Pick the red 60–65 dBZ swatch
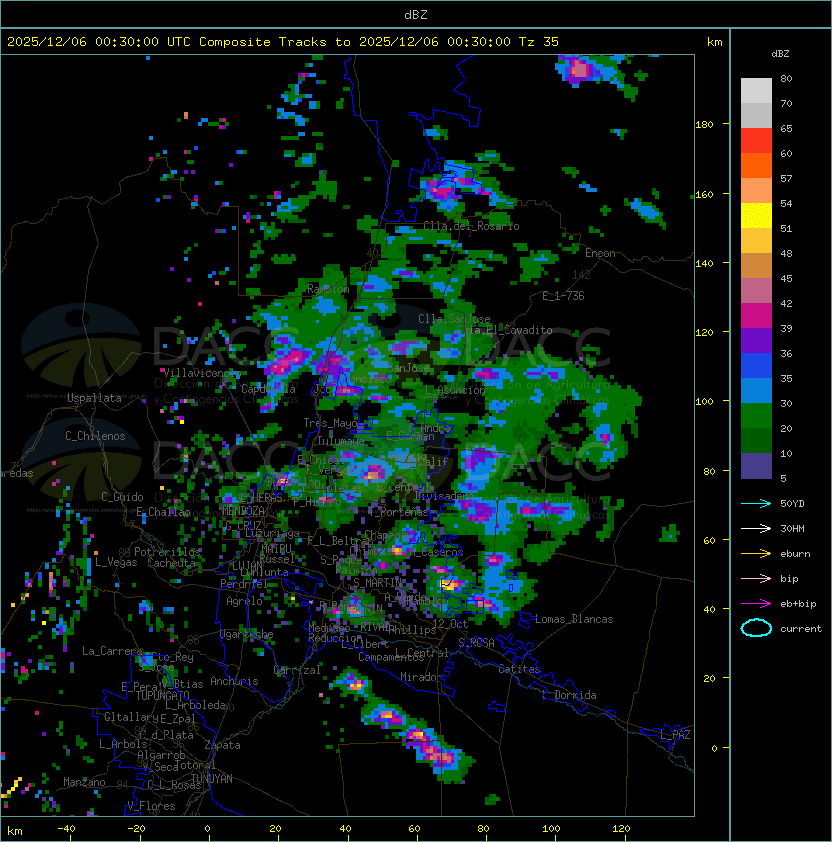Viewport: 832px width, 842px height. (x=756, y=141)
